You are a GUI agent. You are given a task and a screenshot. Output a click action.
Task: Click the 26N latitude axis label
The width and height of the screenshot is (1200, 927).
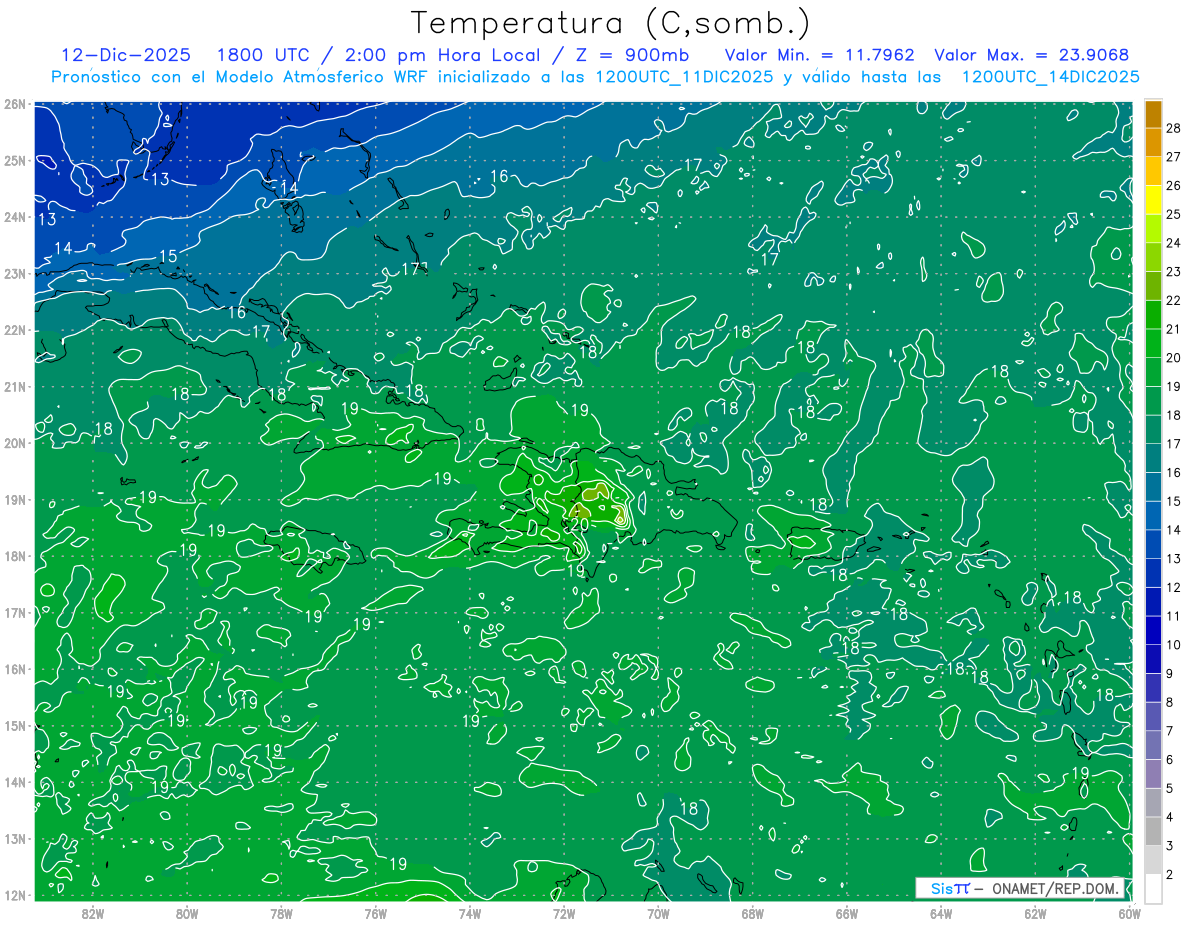click(14, 104)
